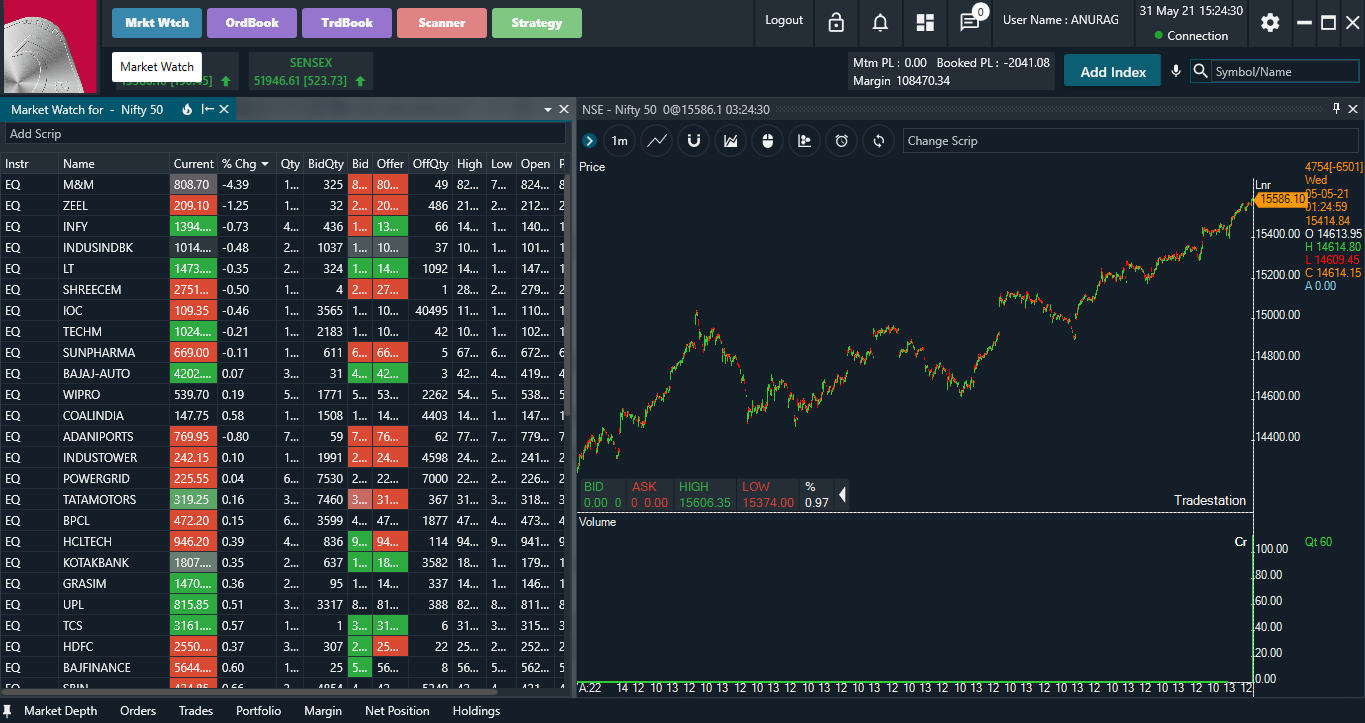Open the Net Position bottom tab
The width and height of the screenshot is (1365, 723).
[397, 711]
